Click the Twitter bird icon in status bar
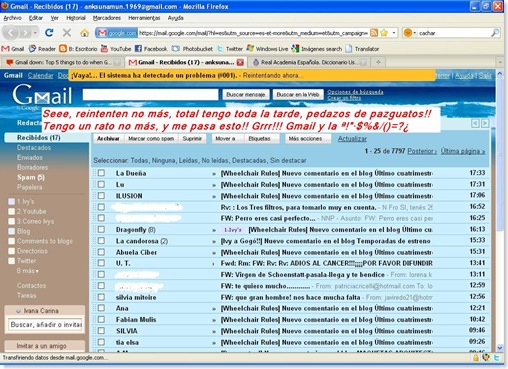The height and width of the screenshot is (369, 508). point(496,358)
